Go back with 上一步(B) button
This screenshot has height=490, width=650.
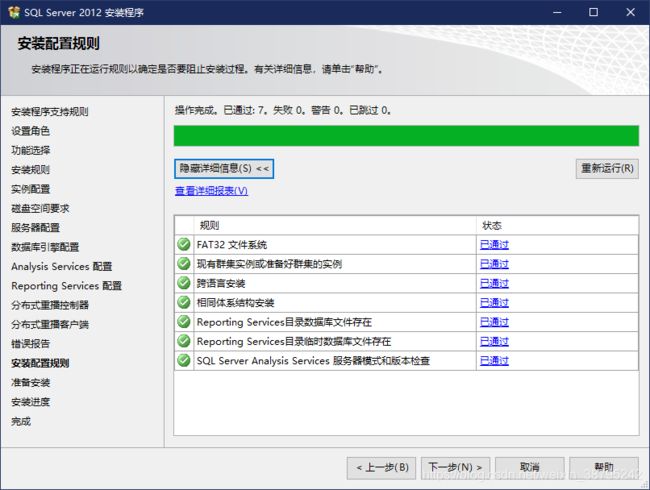(381, 468)
